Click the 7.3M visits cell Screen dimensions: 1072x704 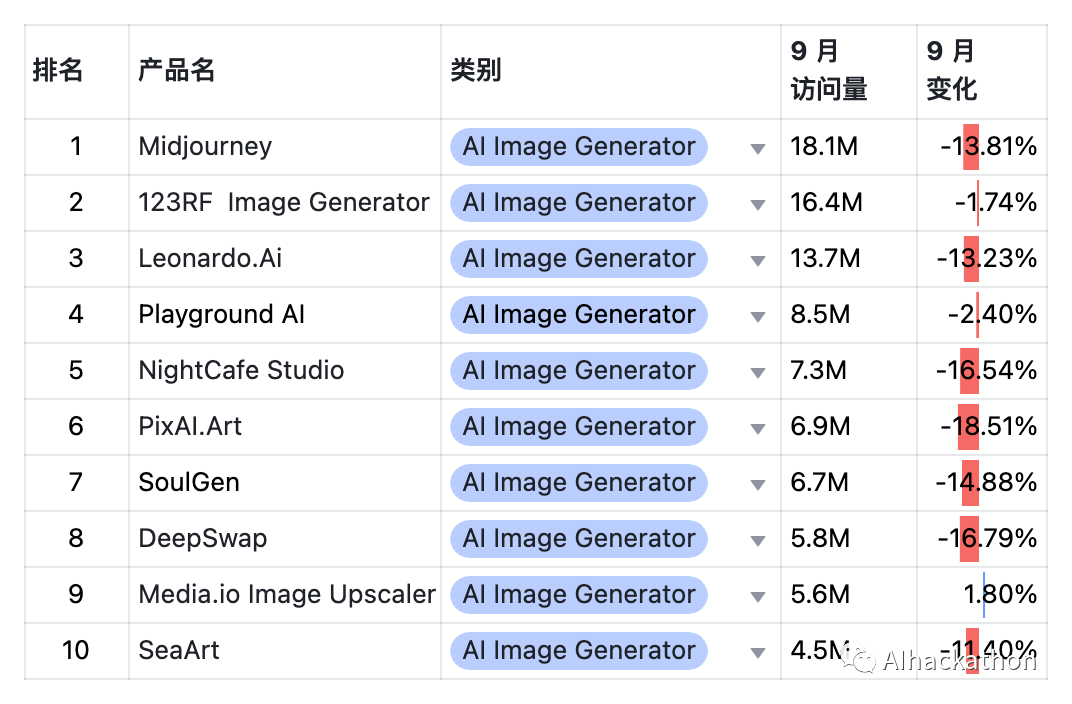coord(848,371)
